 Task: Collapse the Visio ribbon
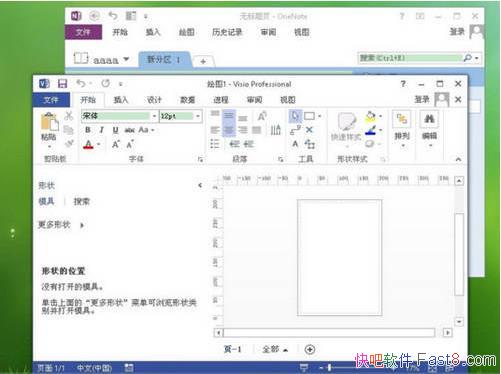pyautogui.click(x=458, y=159)
